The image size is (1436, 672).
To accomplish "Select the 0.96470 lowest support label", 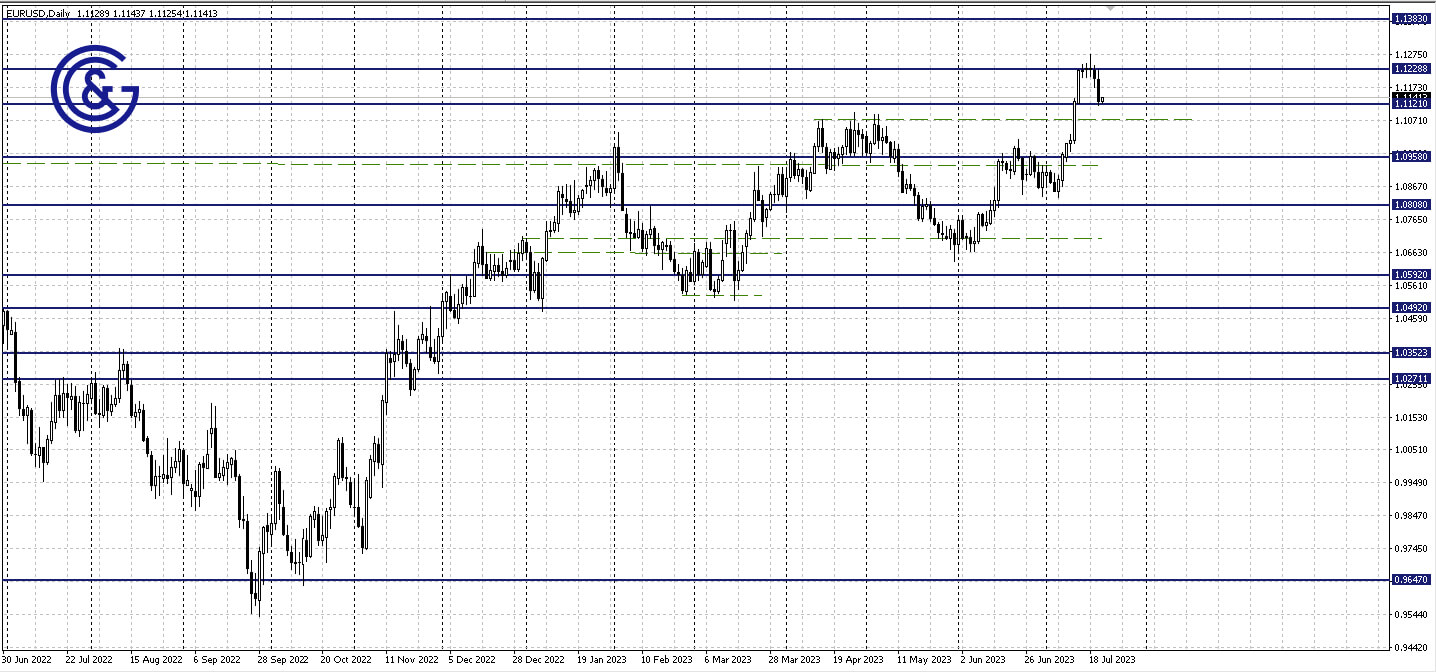I will 1411,580.
